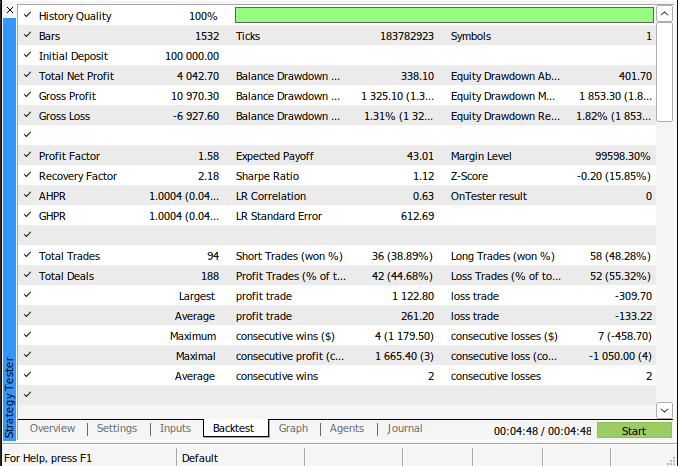Click the largest profit trade value 1 122.80
This screenshot has width=678, height=466.
click(x=413, y=296)
